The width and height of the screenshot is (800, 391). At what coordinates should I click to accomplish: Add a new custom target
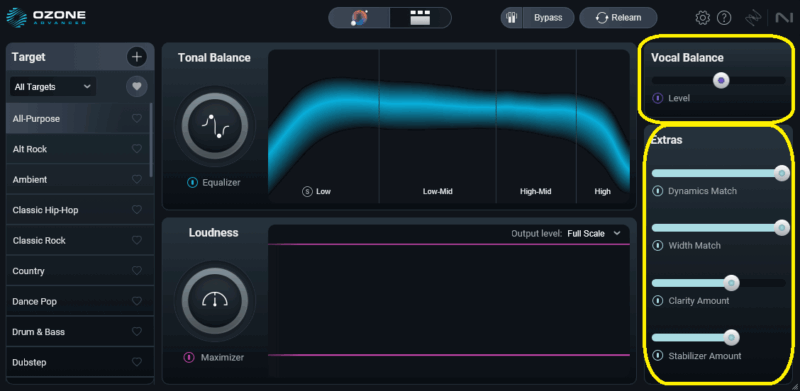137,57
